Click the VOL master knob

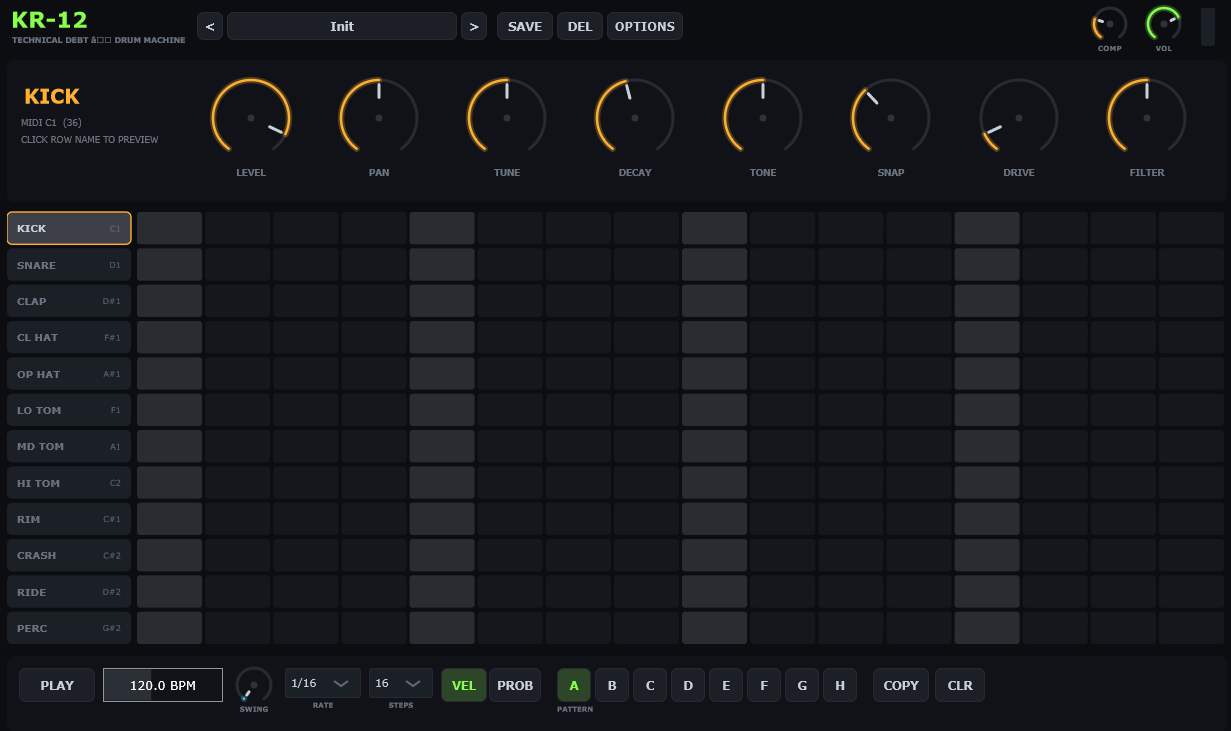point(1164,24)
